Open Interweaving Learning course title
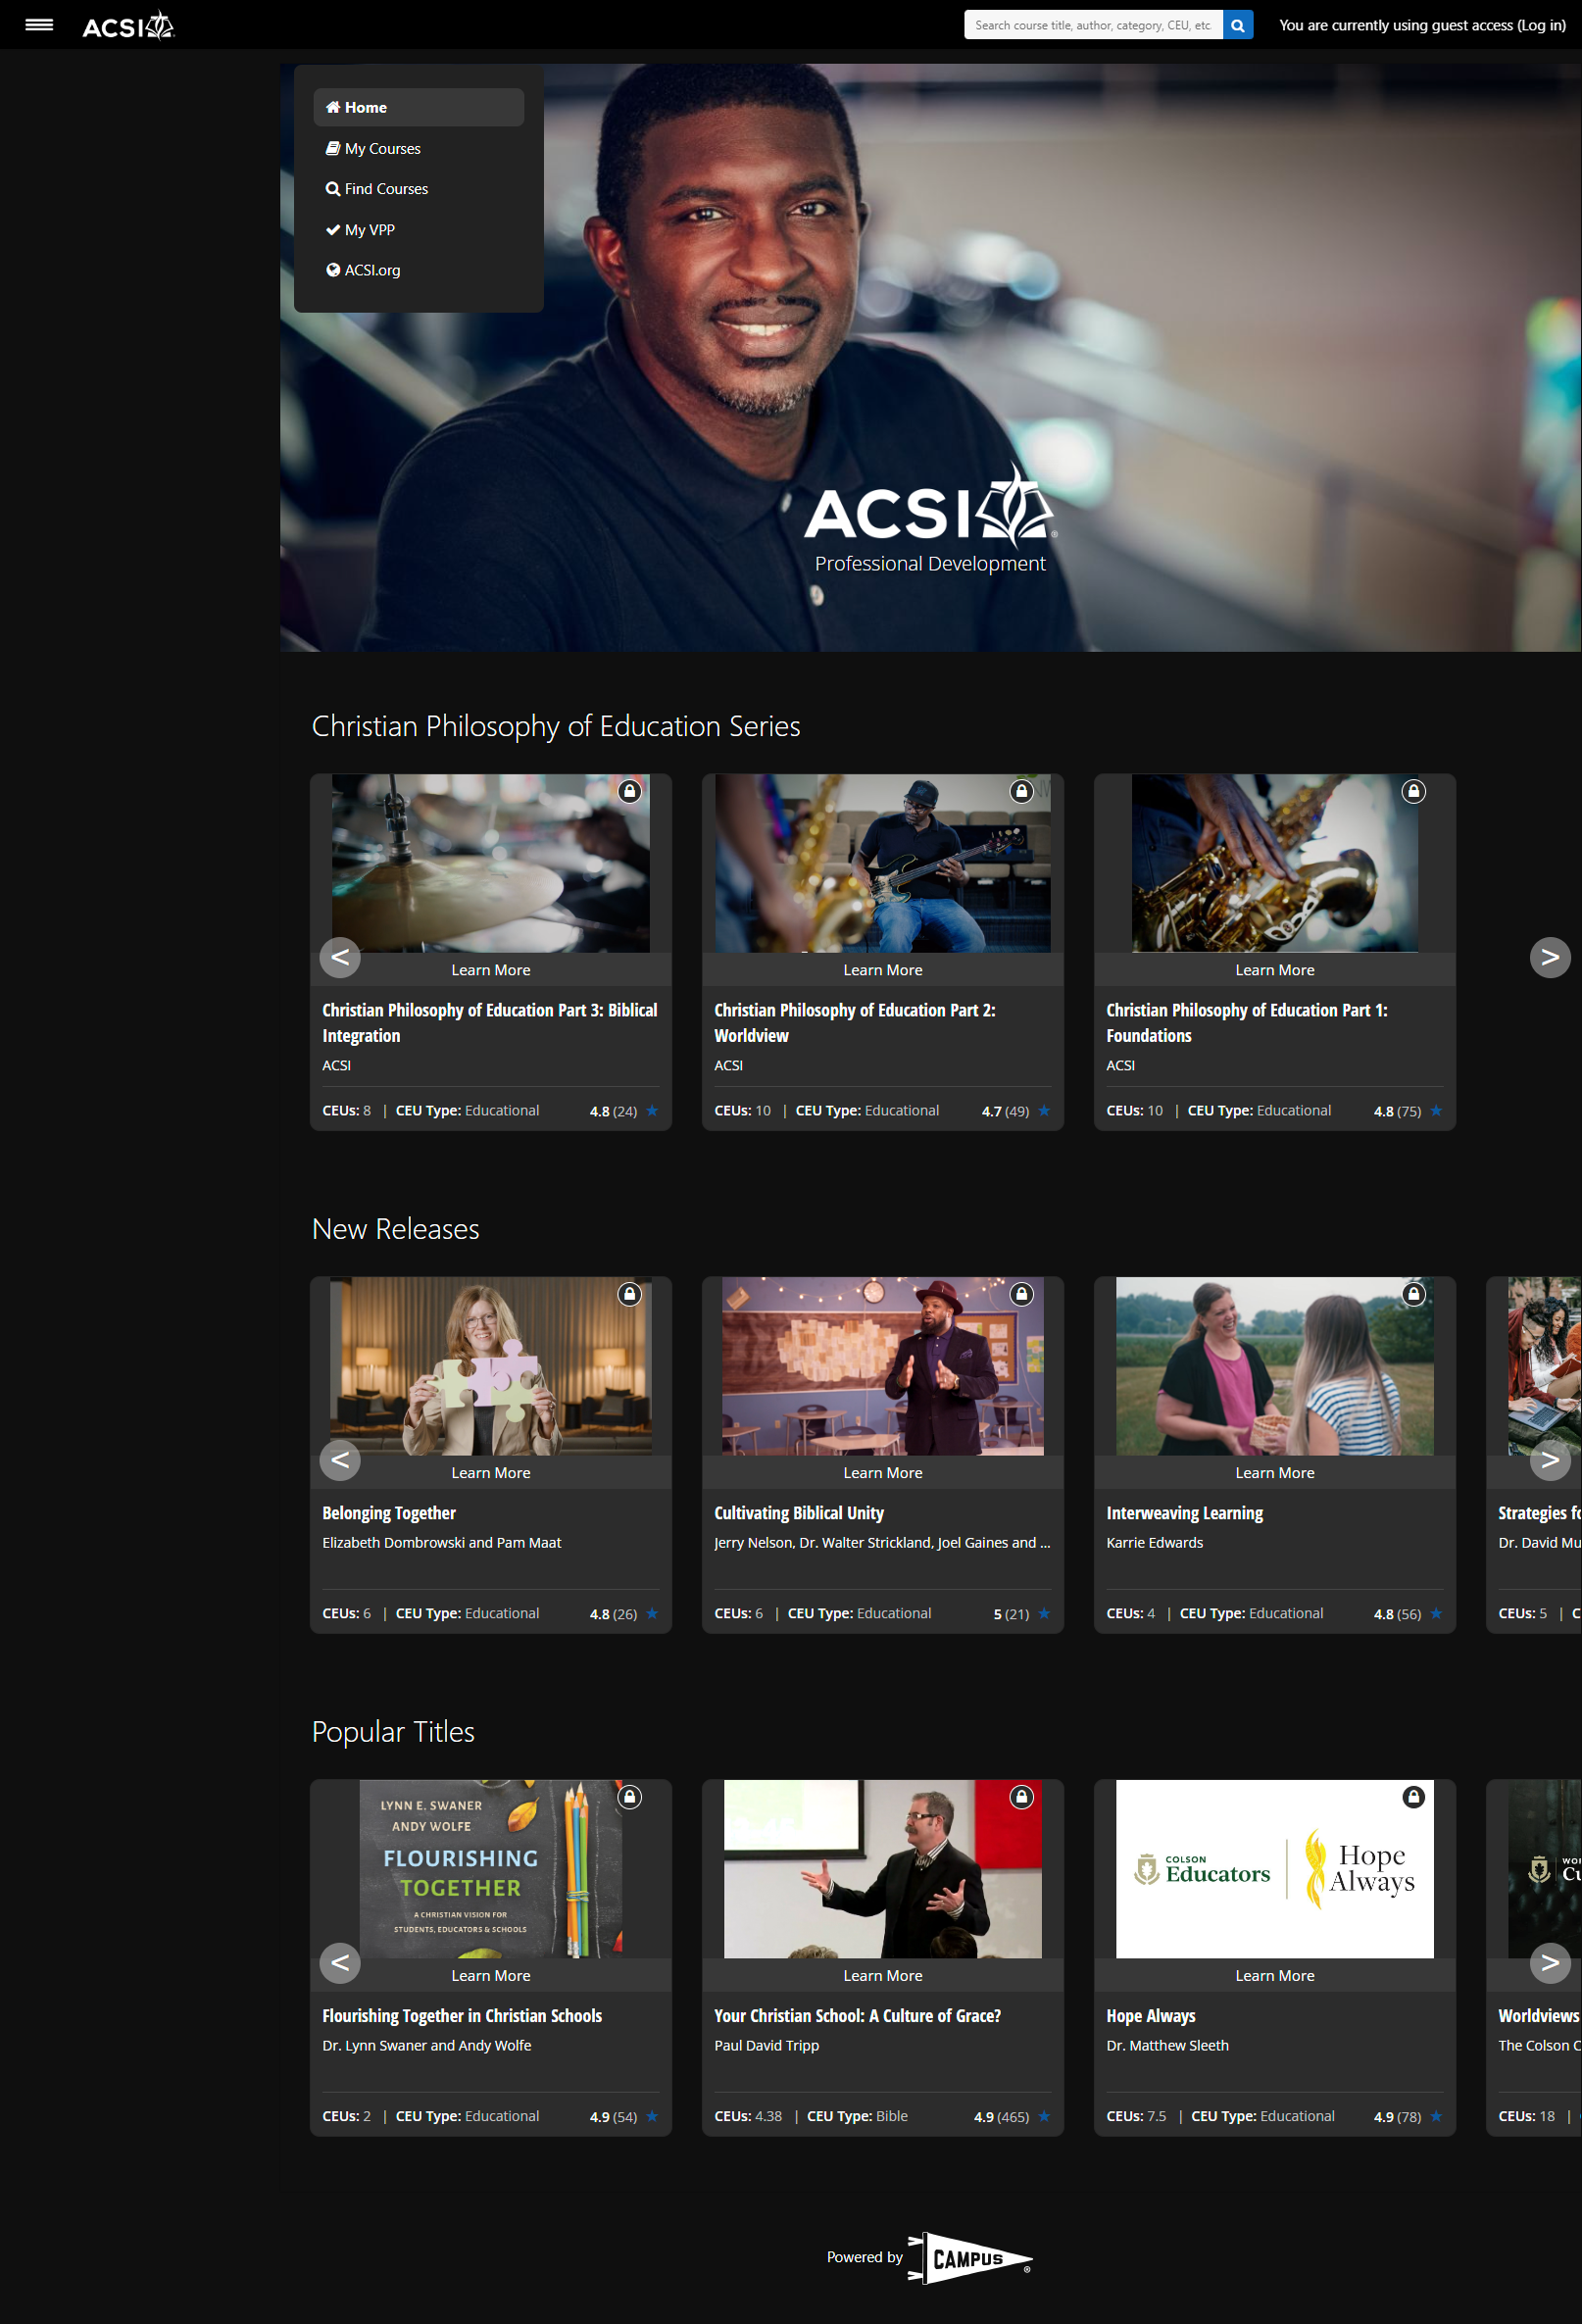 pyautogui.click(x=1185, y=1513)
